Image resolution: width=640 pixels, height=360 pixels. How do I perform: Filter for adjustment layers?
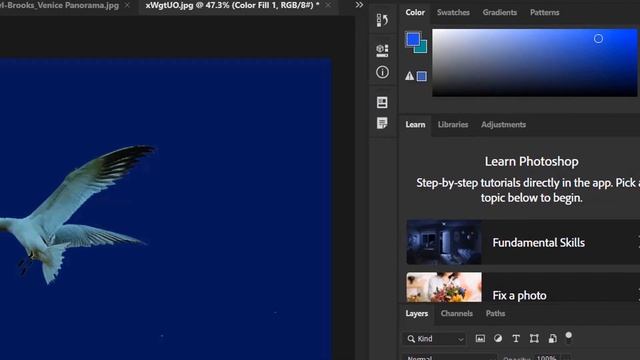point(498,338)
